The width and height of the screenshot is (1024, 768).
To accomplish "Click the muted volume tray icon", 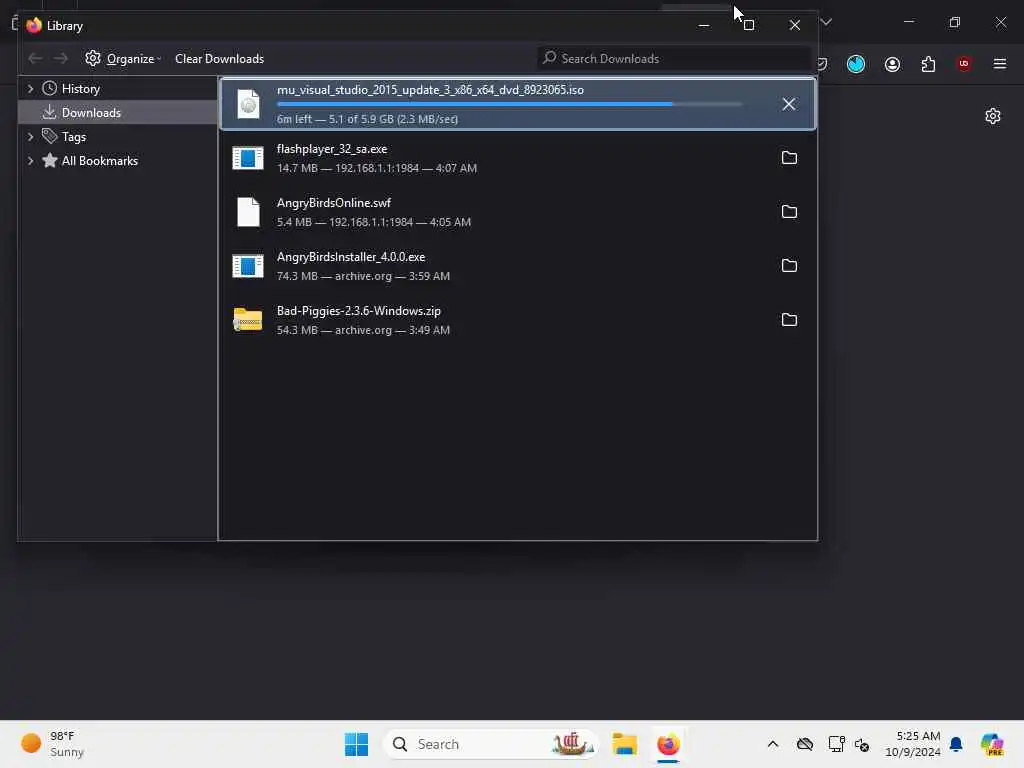I will pos(862,744).
